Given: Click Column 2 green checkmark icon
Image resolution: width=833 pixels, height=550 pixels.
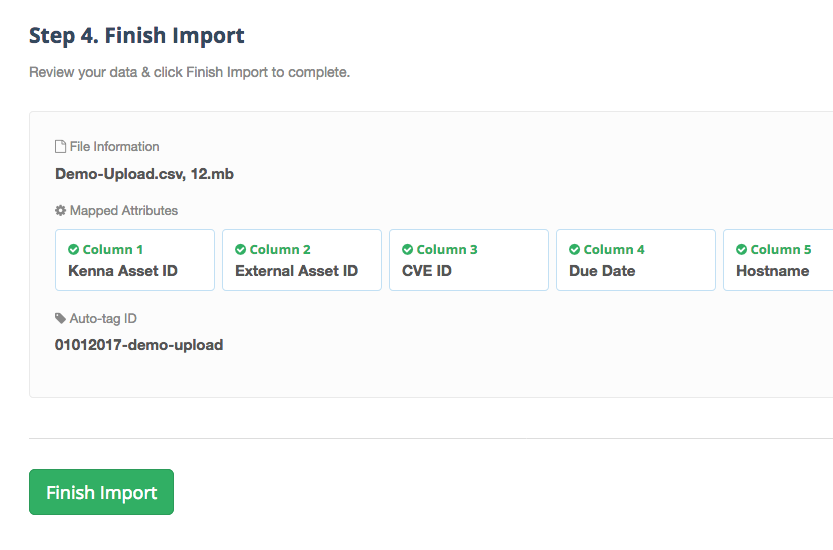Looking at the screenshot, I should 241,249.
